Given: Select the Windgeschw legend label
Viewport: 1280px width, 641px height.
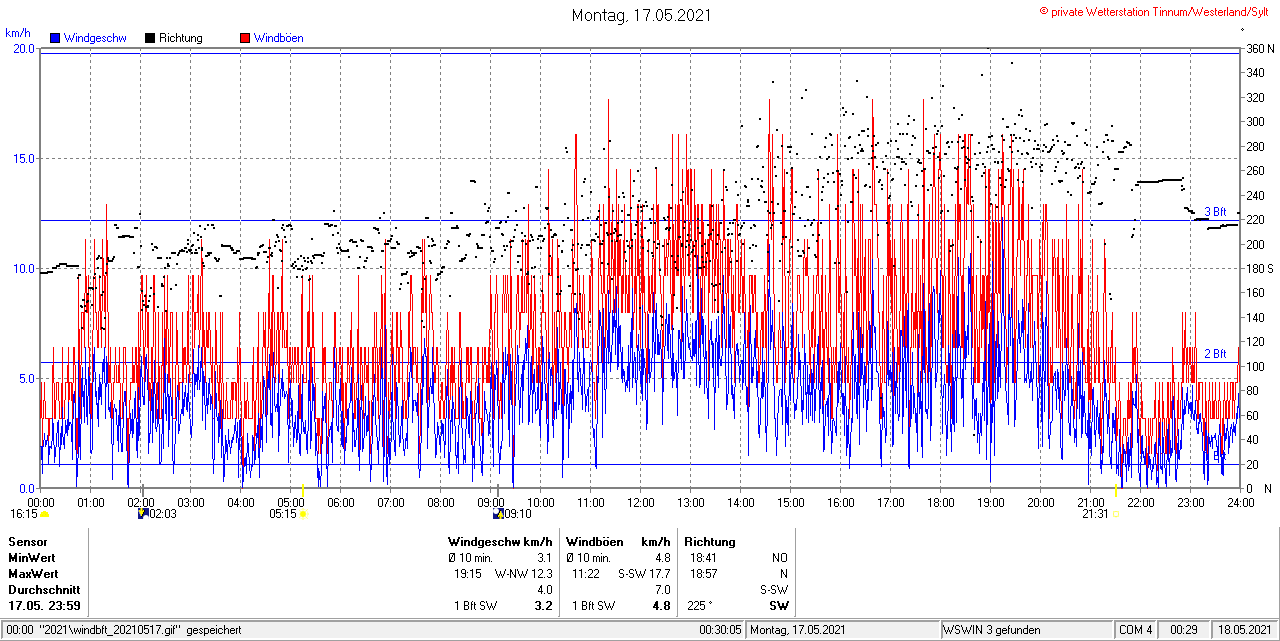Looking at the screenshot, I should tap(95, 38).
